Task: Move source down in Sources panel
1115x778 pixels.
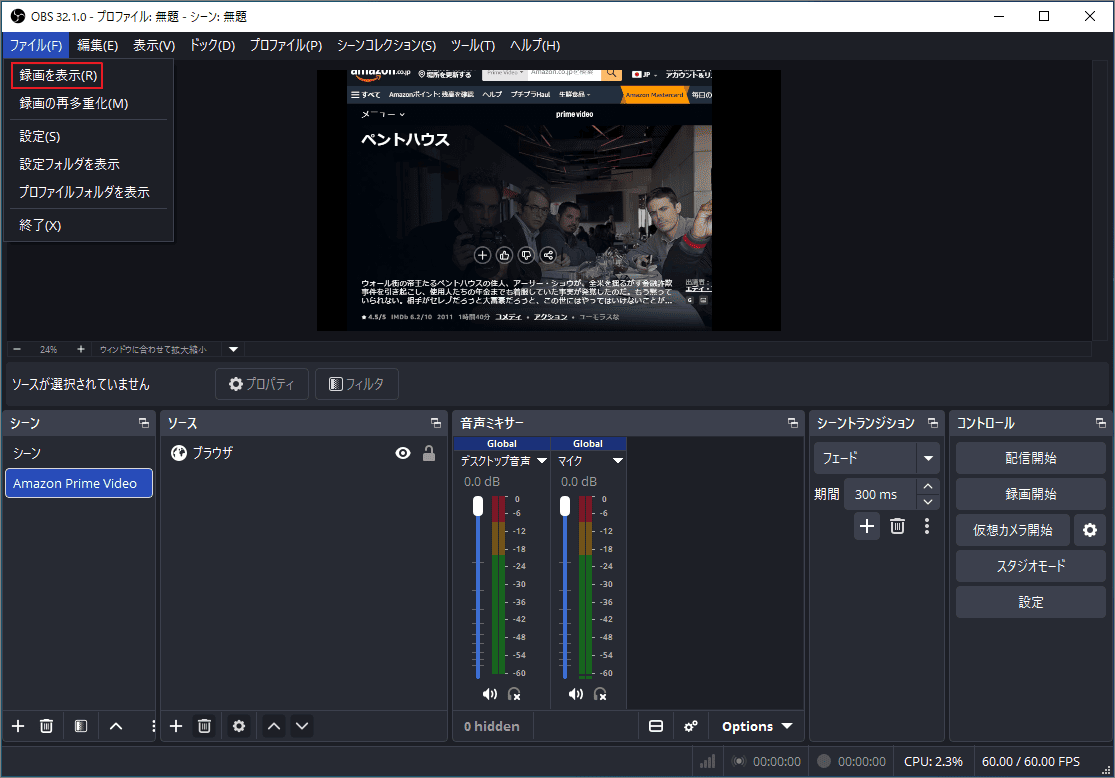Action: (302, 726)
